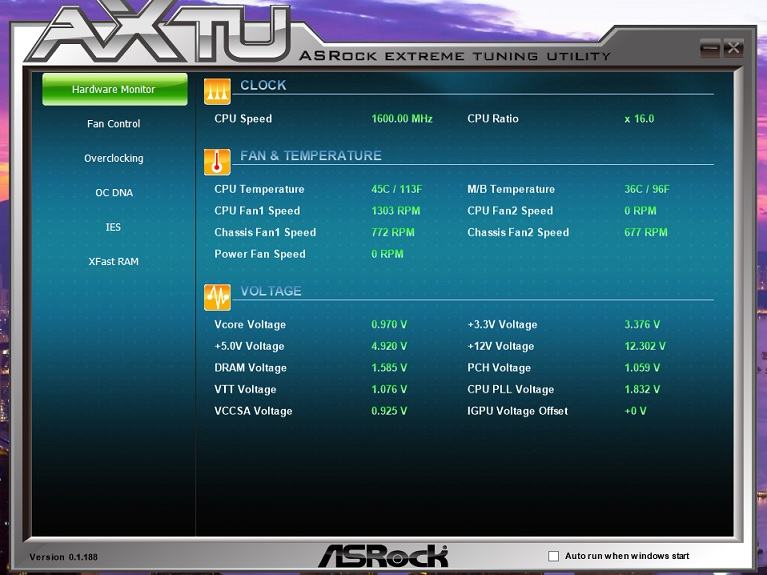This screenshot has height=575, width=767.
Task: Click the IGPU Voltage Offset label
Action: coord(518,411)
